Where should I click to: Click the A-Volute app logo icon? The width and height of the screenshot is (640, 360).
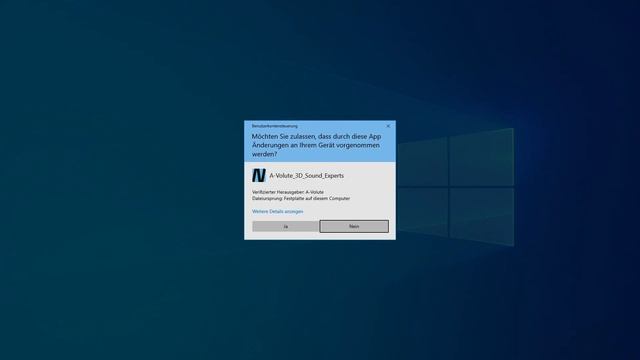259,176
